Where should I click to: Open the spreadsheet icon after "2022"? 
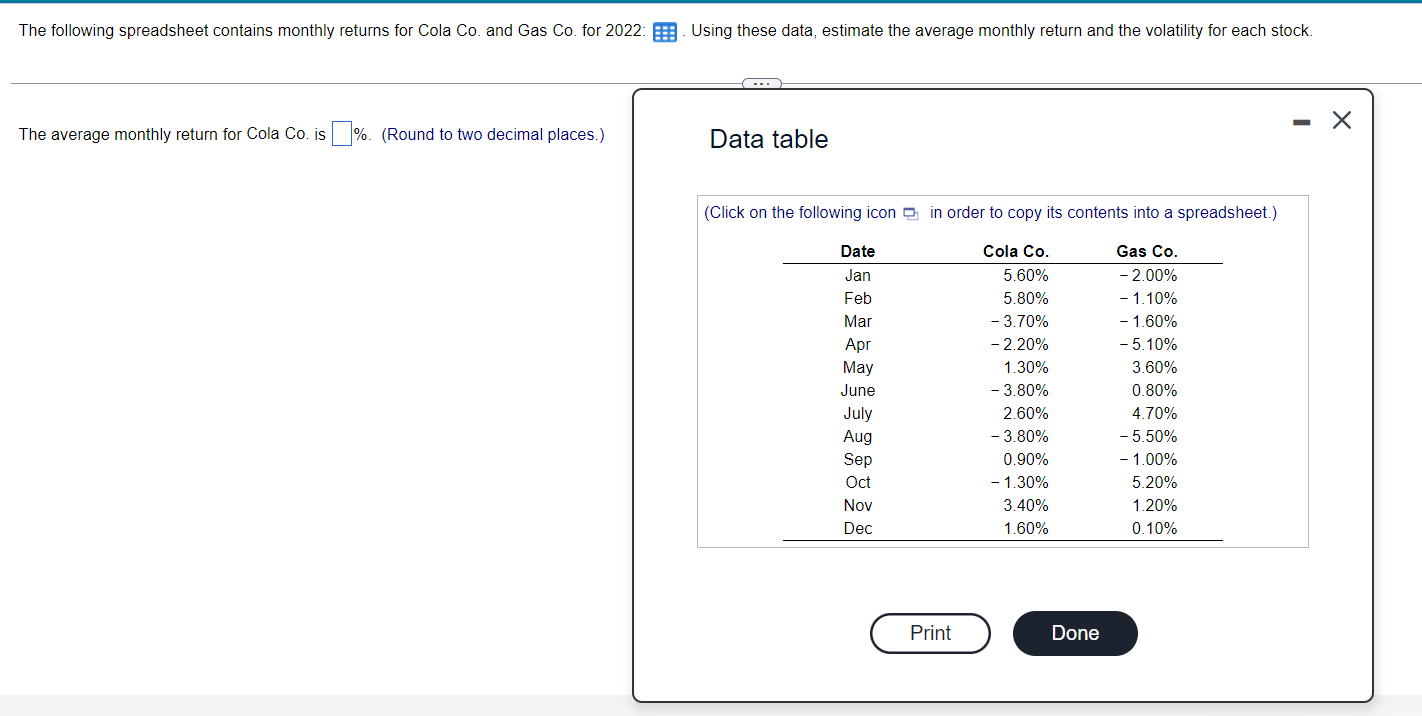pos(664,31)
